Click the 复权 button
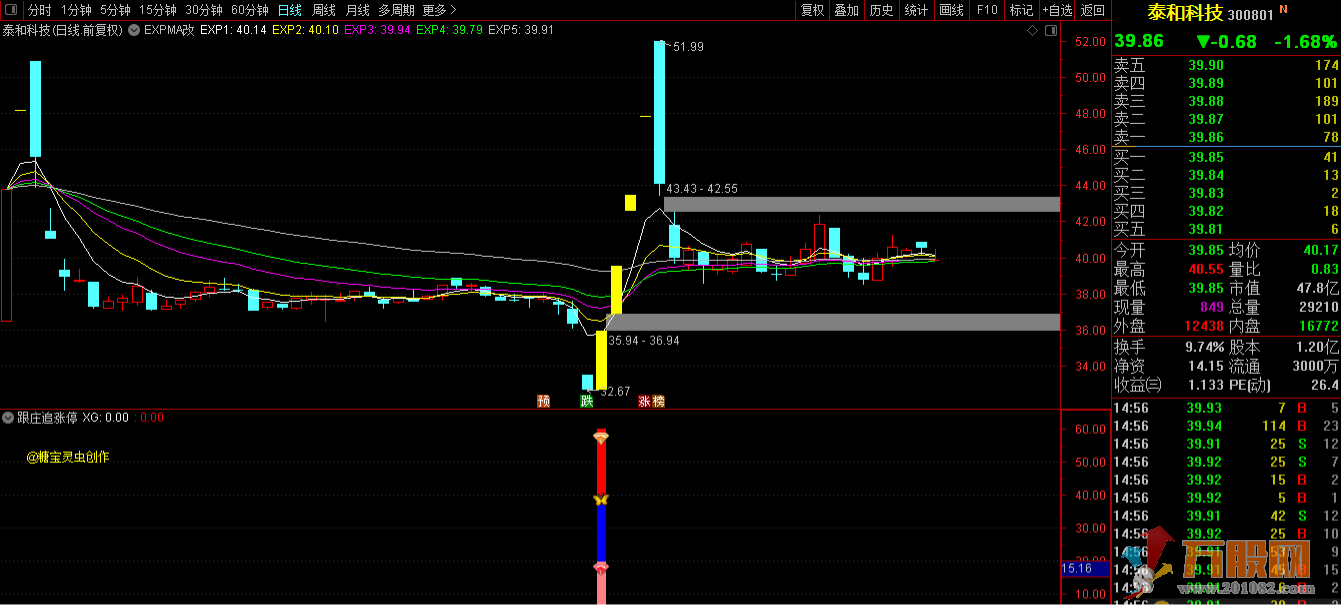This screenshot has width=1341, height=605. pos(812,10)
